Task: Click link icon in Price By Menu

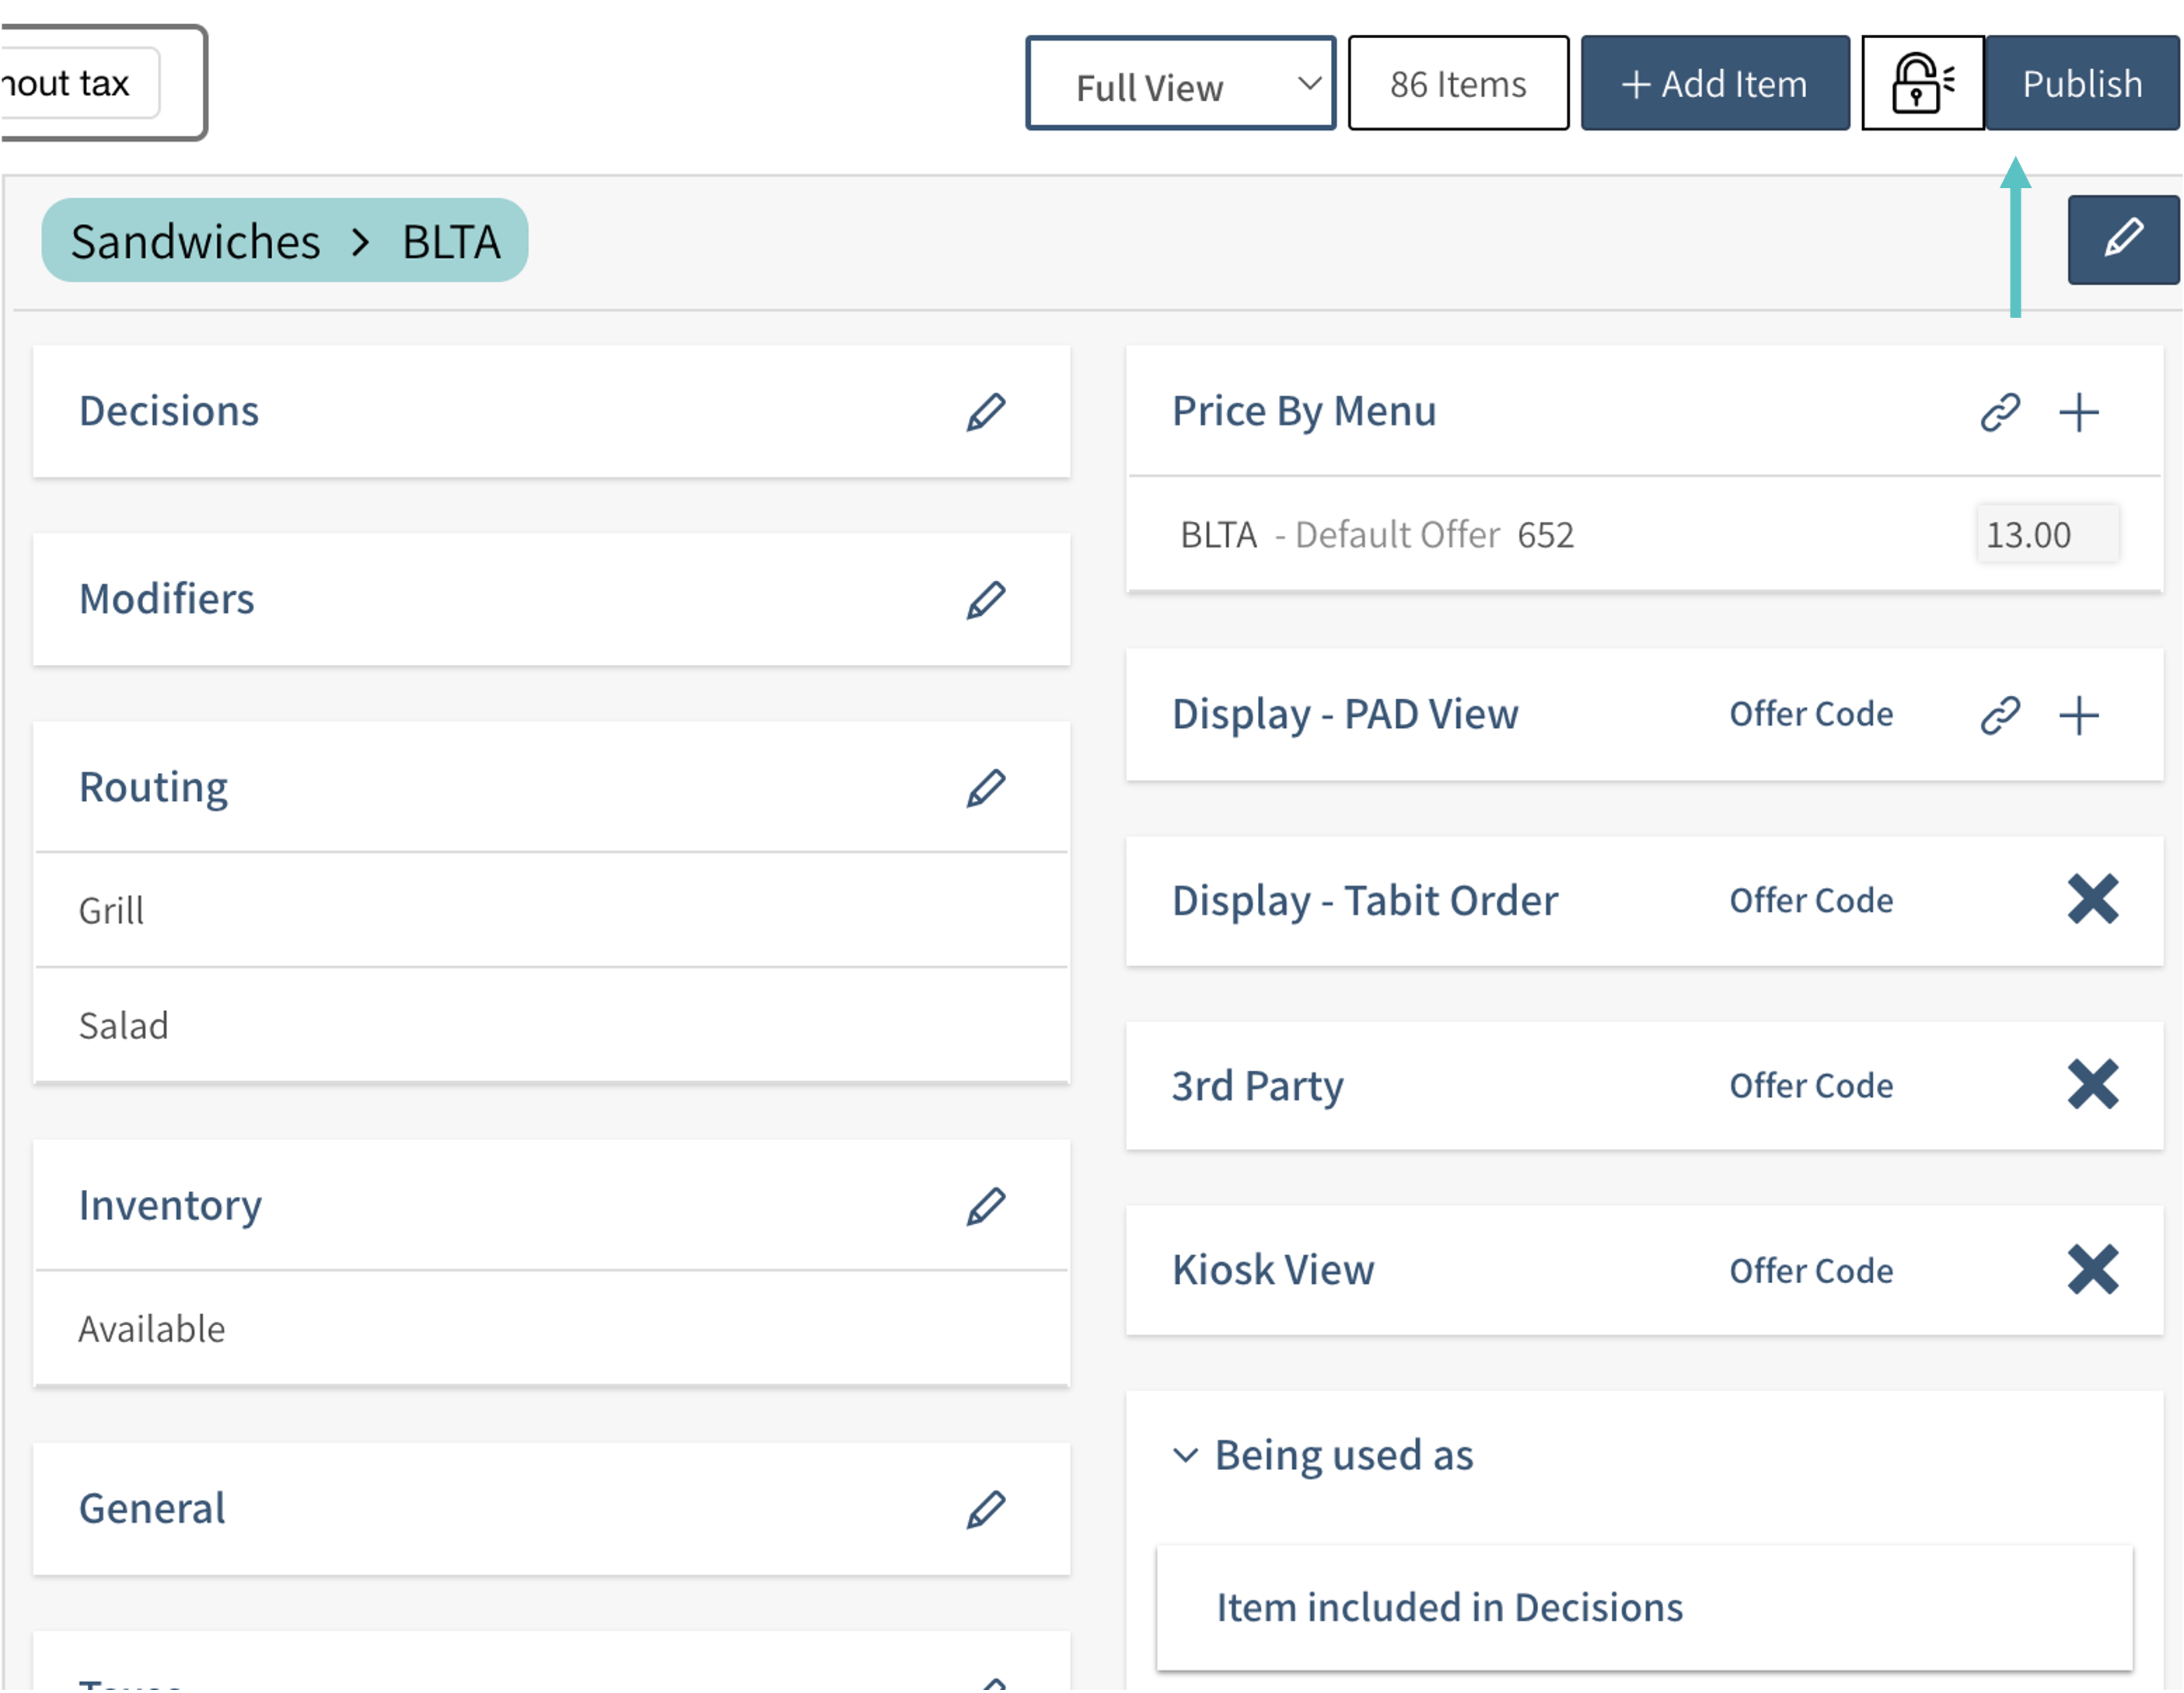Action: pyautogui.click(x=2000, y=412)
